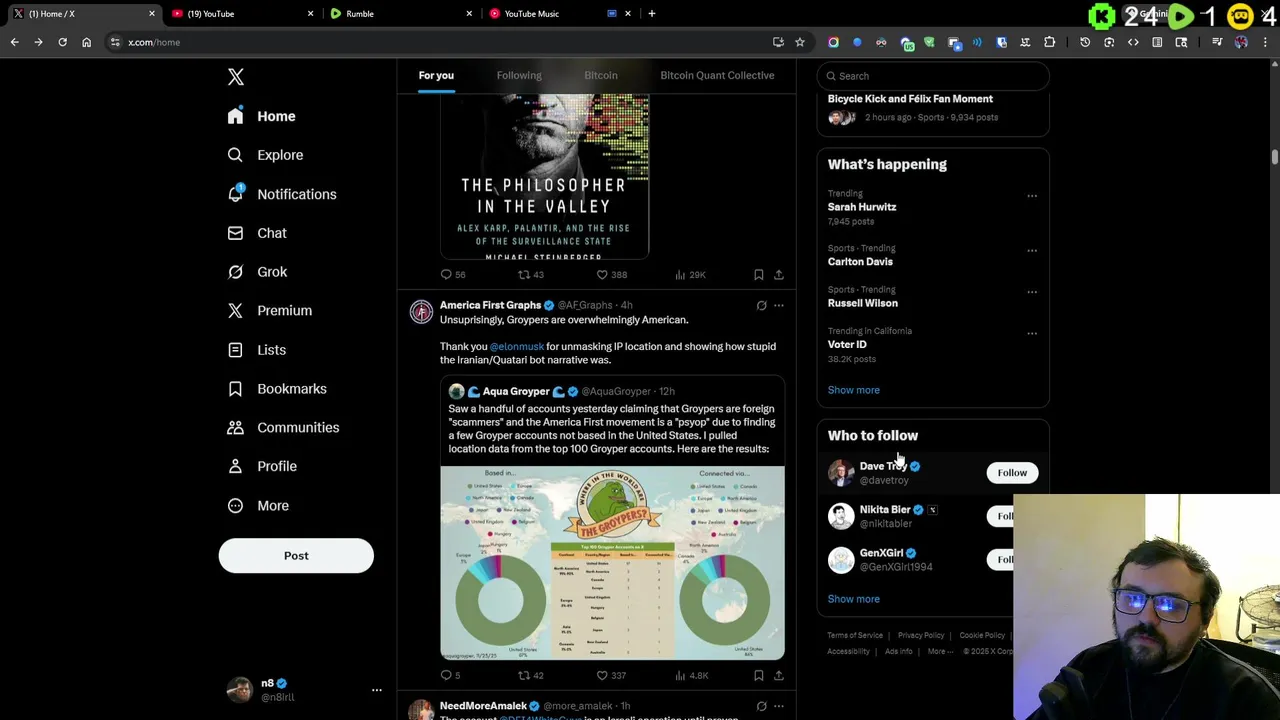Open Communities in the sidebar
Viewport: 1280px width, 720px height.
283,427
